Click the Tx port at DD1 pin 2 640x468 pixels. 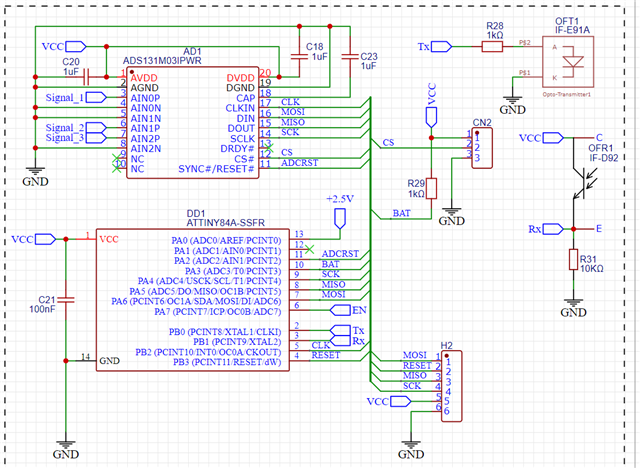point(340,330)
